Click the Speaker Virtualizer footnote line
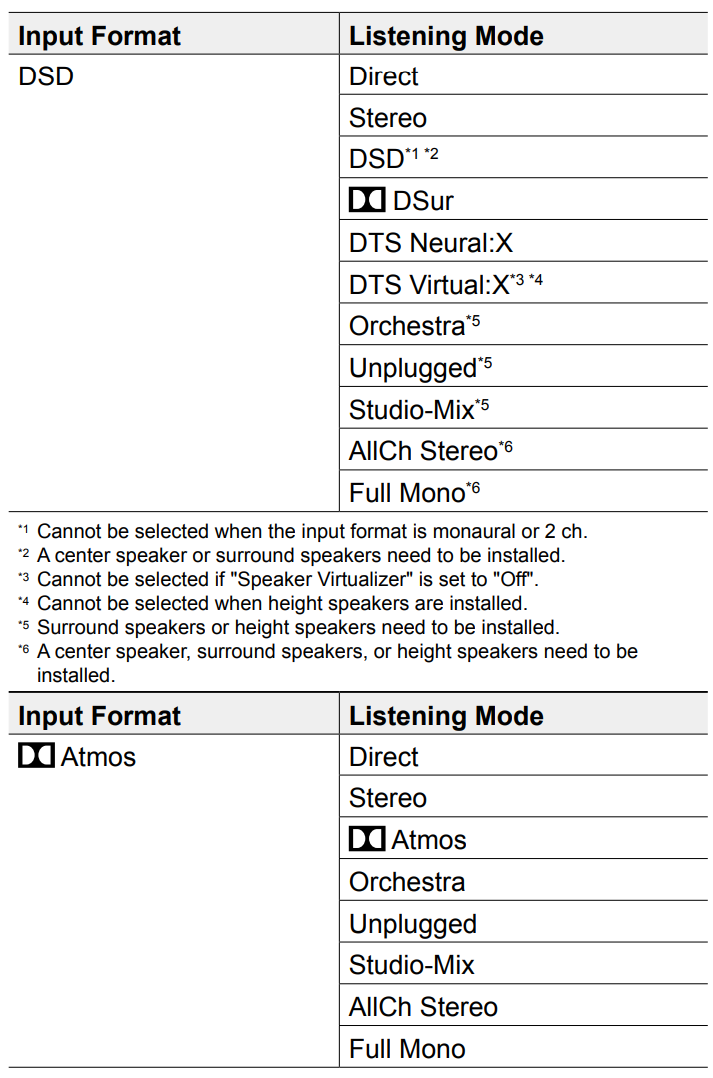Image resolution: width=713 pixels, height=1078 pixels. coord(278,579)
